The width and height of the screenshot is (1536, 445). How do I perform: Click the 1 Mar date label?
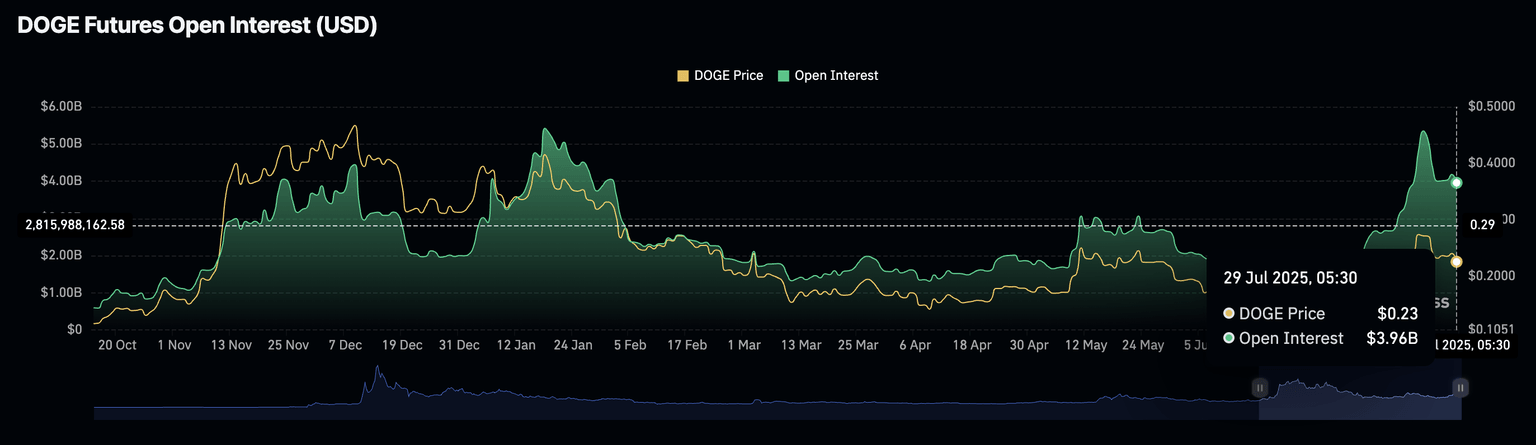click(x=744, y=345)
